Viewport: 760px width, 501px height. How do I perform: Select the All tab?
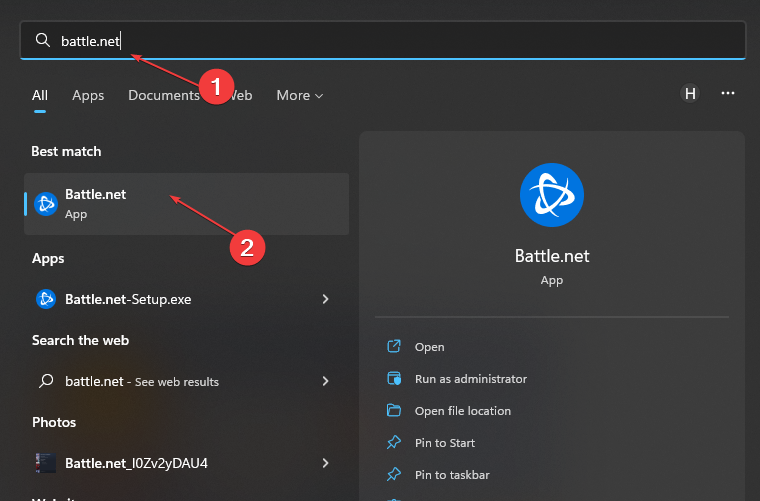click(x=40, y=95)
